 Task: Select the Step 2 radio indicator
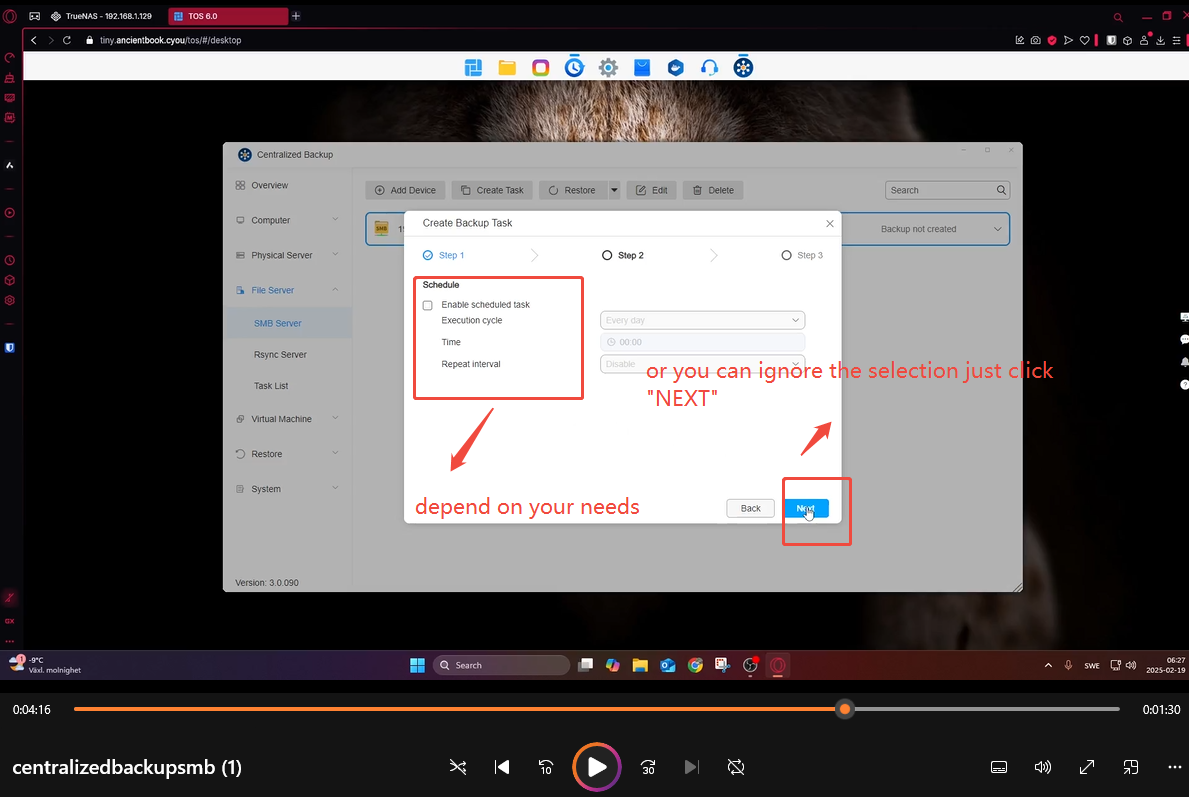tap(607, 256)
